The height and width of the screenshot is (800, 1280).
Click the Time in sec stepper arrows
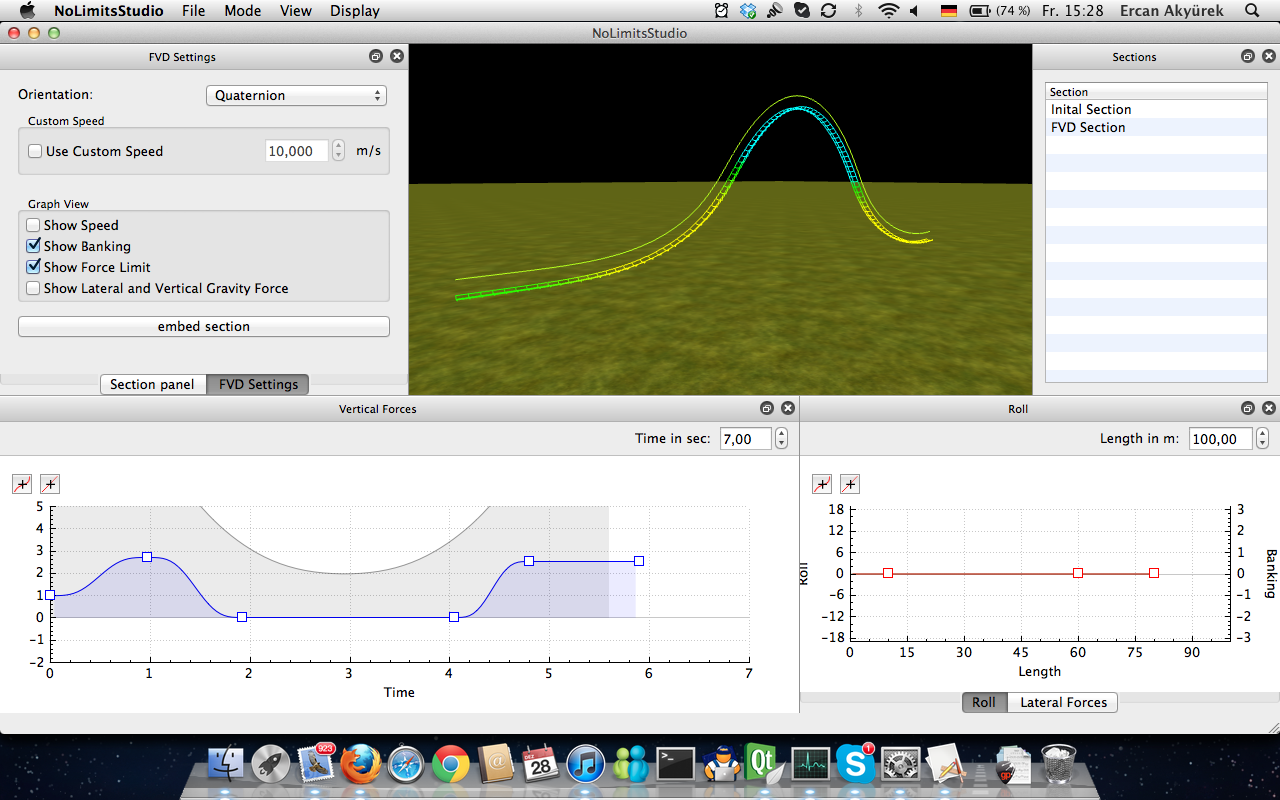point(781,439)
